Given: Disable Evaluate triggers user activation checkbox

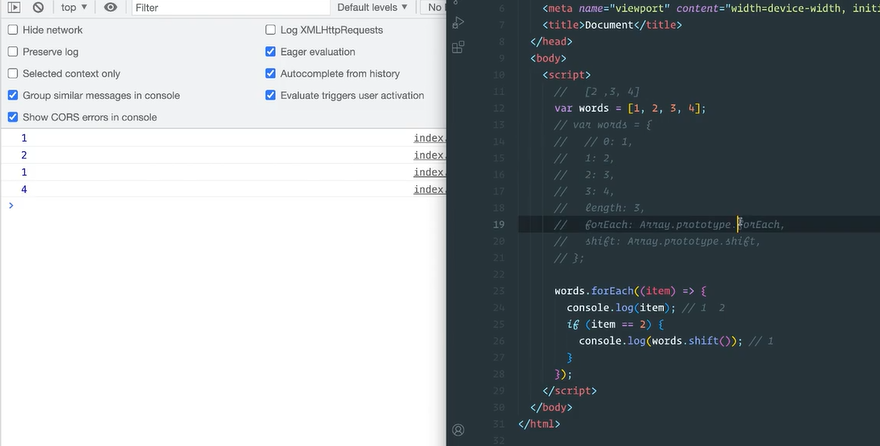Looking at the screenshot, I should tap(271, 95).
